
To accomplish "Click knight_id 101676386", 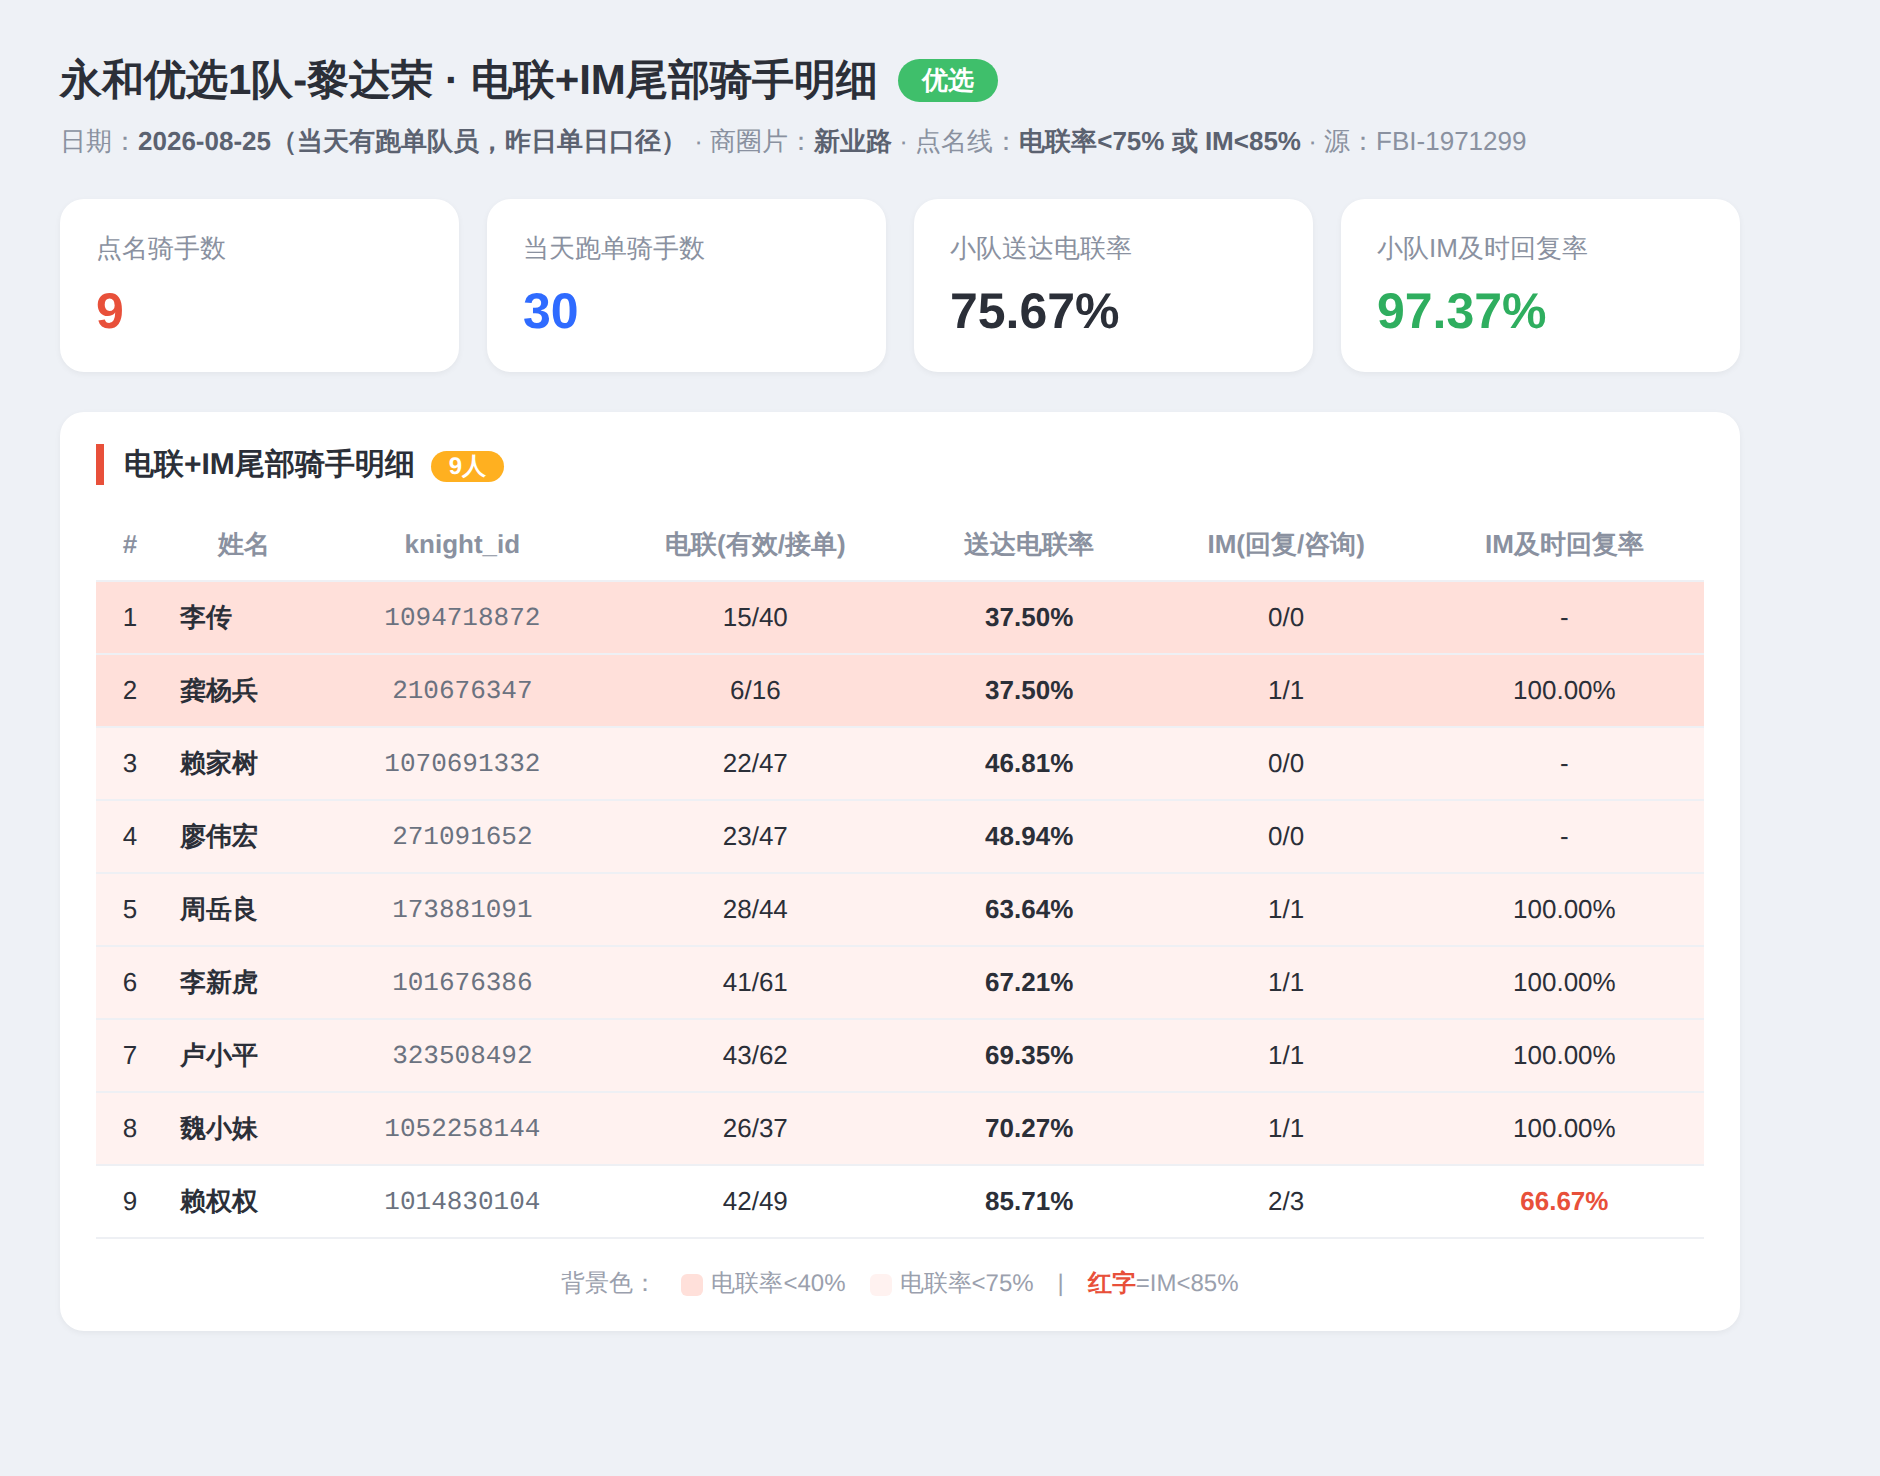I will click(462, 982).
